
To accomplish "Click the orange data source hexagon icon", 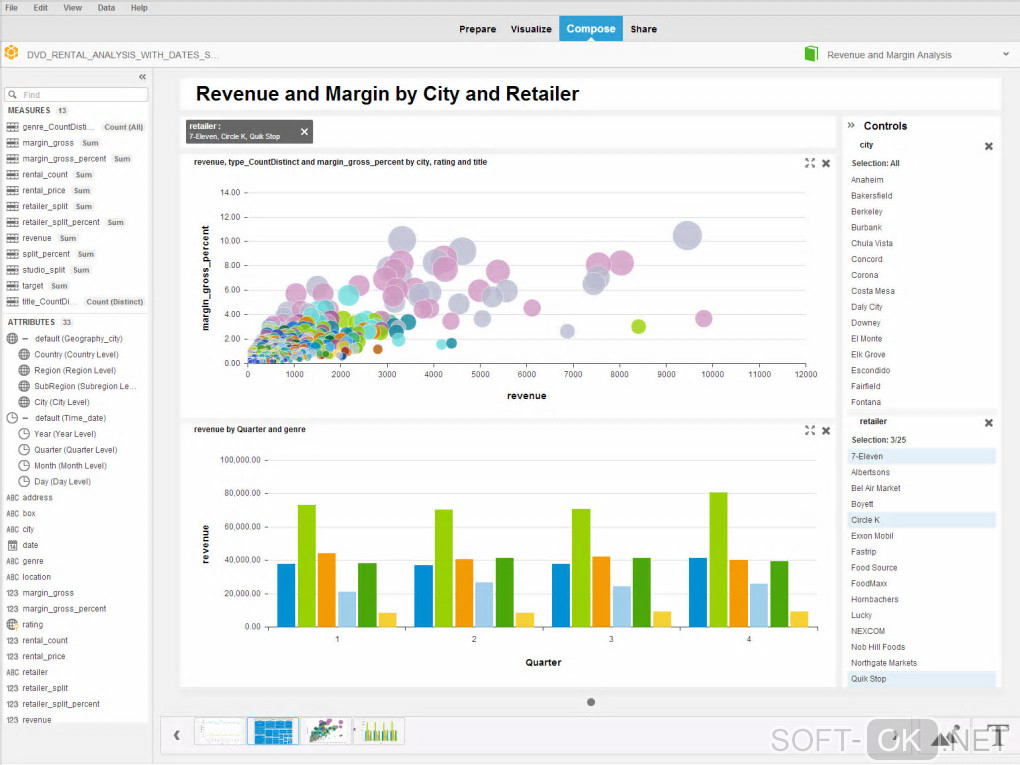I will point(11,53).
